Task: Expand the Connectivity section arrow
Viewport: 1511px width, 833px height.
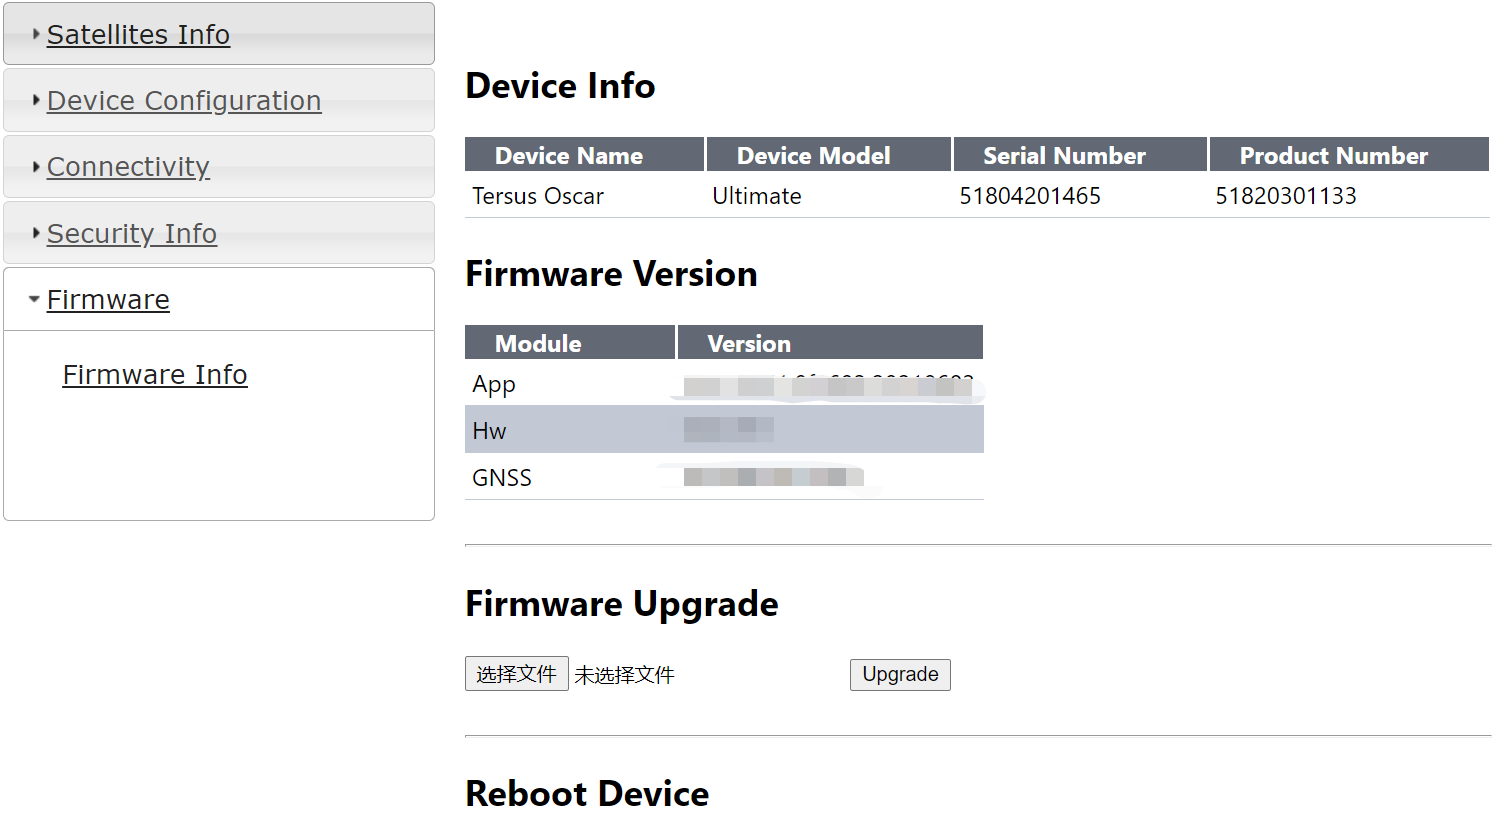Action: pyautogui.click(x=36, y=166)
